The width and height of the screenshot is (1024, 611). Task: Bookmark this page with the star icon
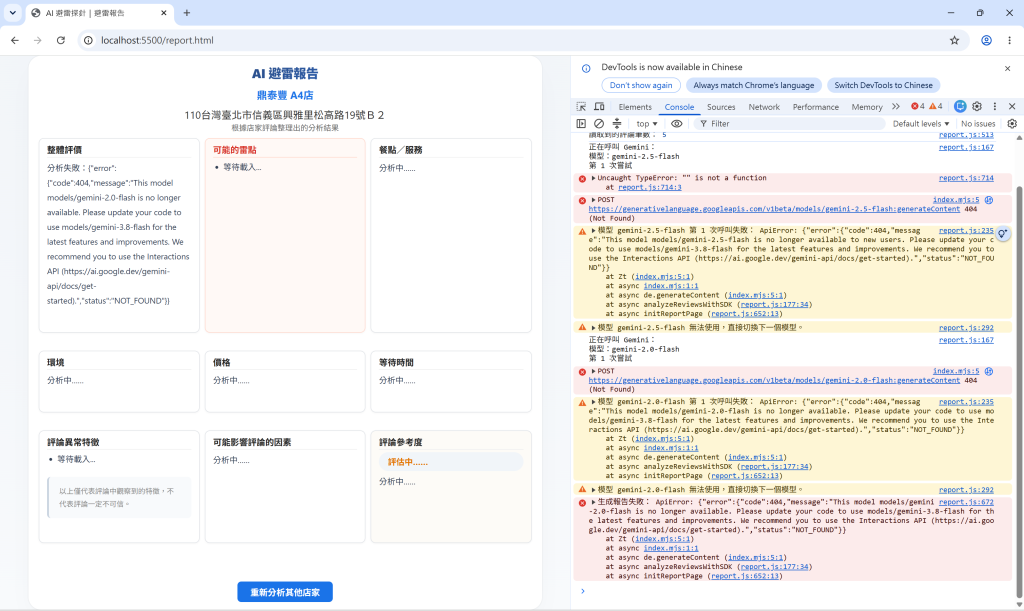(x=955, y=40)
